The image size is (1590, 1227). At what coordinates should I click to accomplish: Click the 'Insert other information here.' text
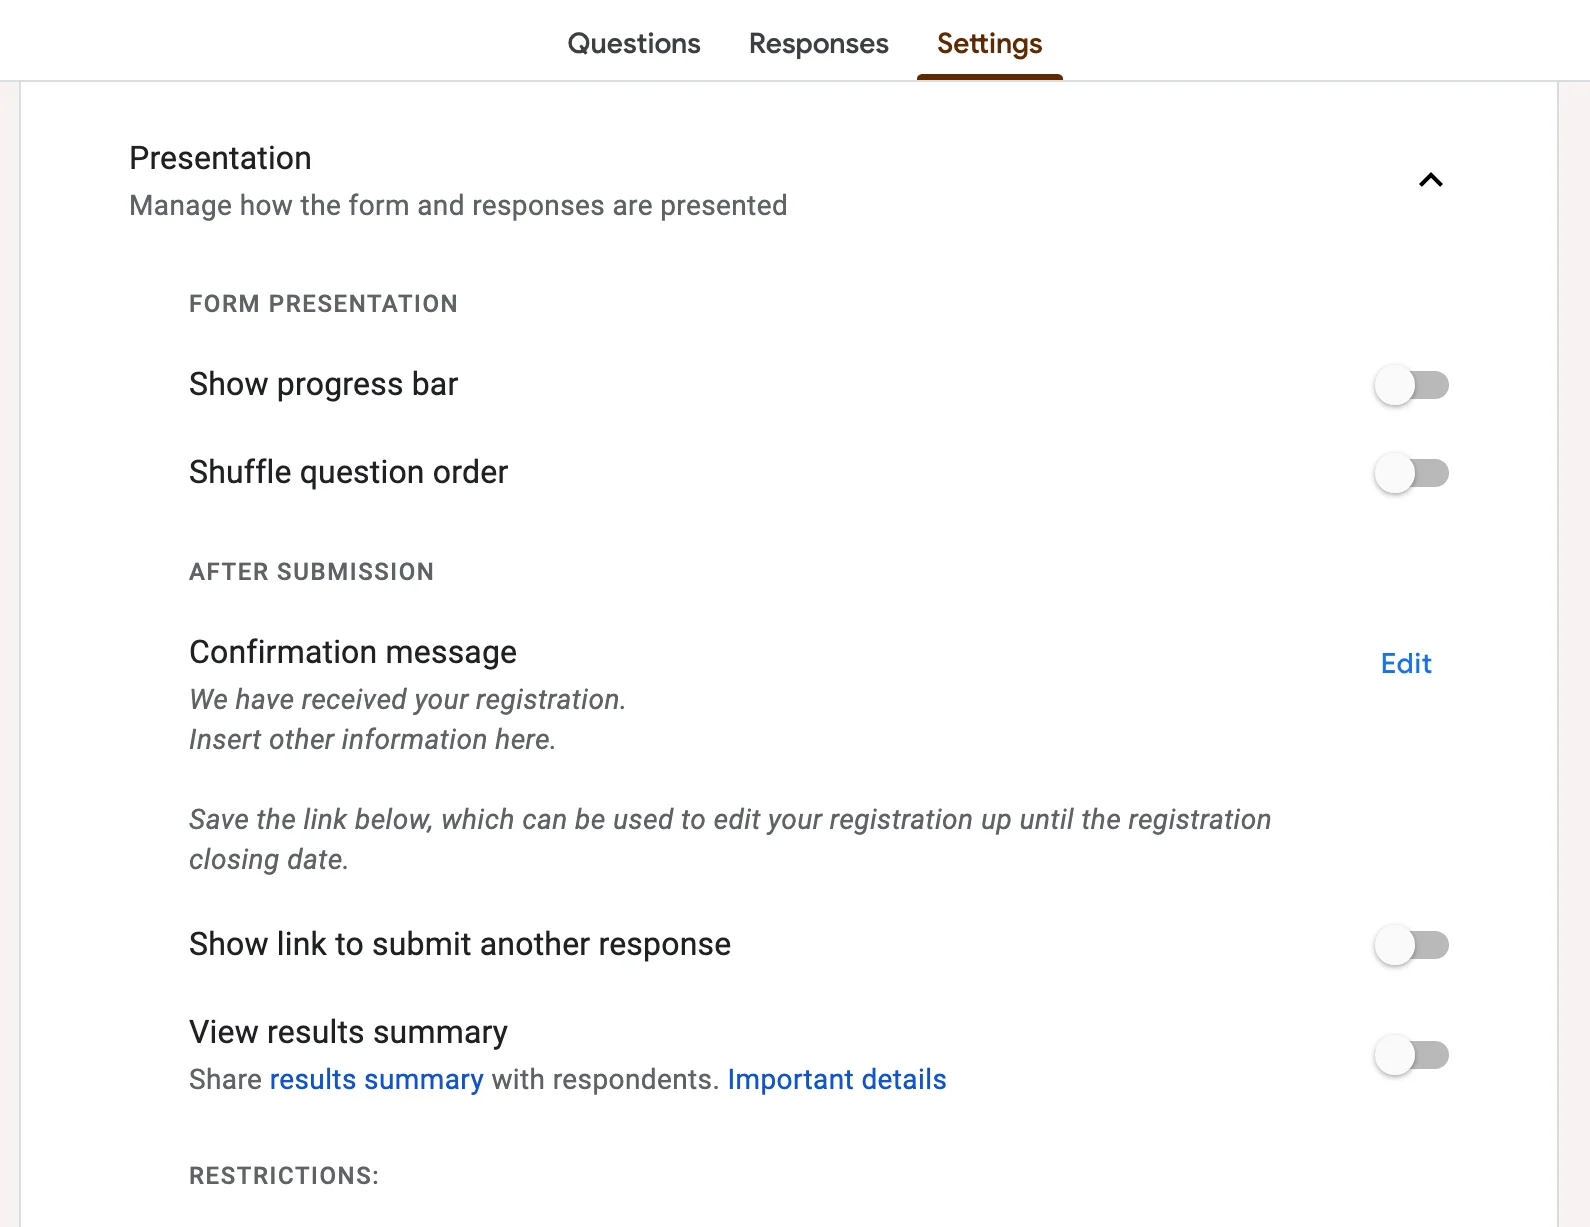[372, 740]
